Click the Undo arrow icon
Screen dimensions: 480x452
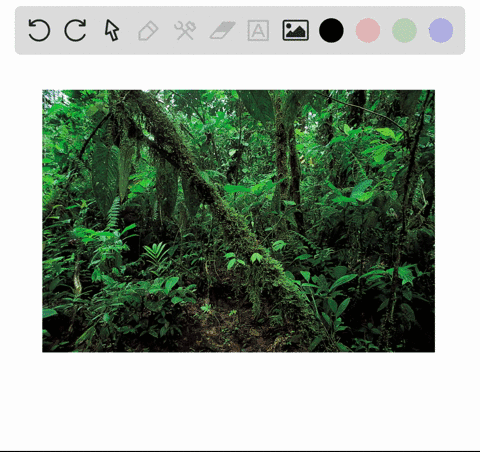[39, 30]
